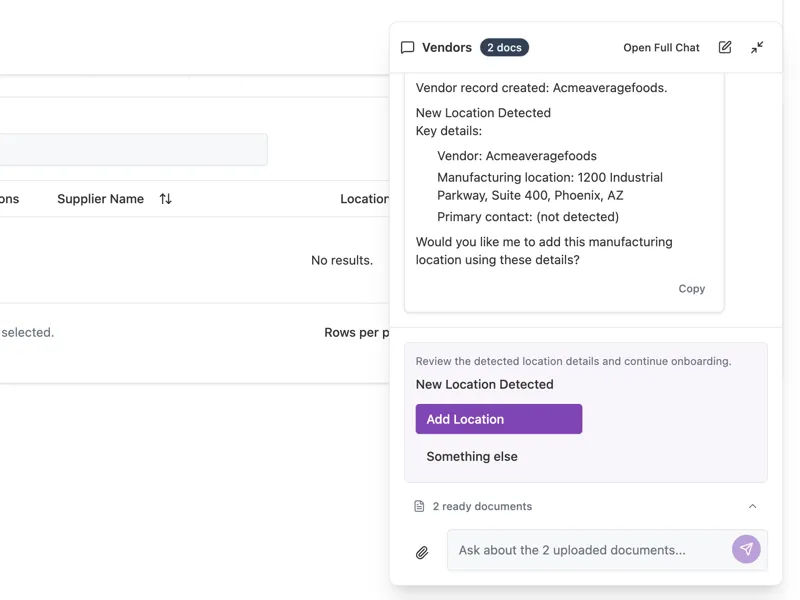Copy the assistant's location message
The width and height of the screenshot is (800, 600).
[x=692, y=288]
